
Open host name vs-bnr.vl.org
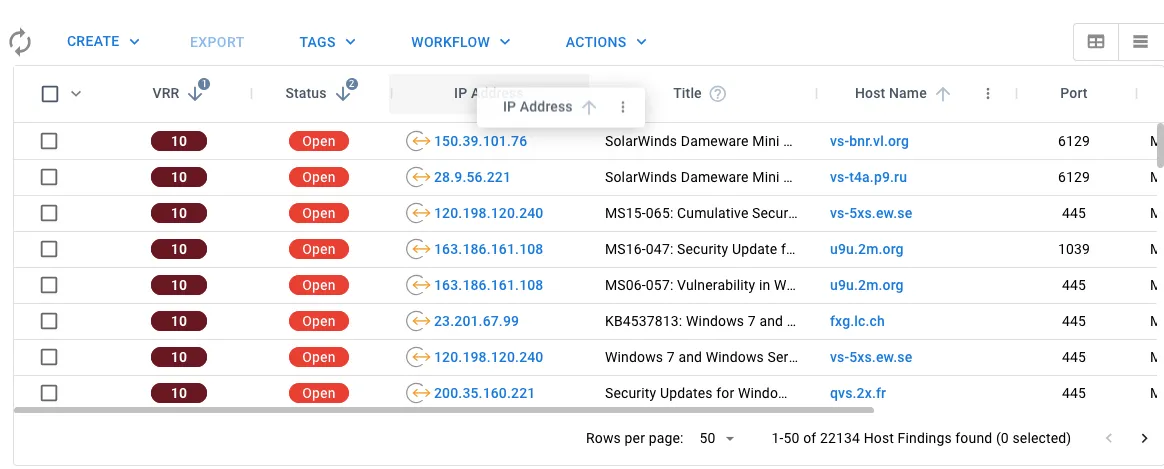pyautogui.click(x=869, y=141)
